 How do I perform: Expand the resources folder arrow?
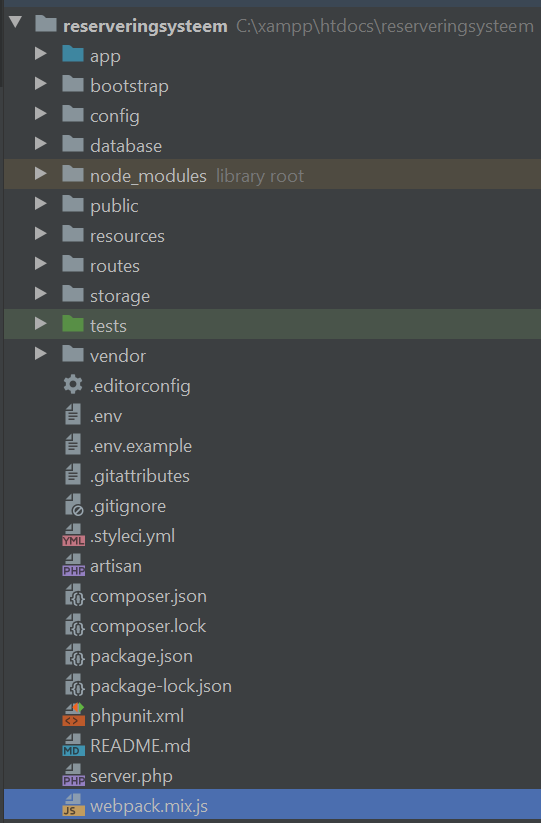click(40, 234)
